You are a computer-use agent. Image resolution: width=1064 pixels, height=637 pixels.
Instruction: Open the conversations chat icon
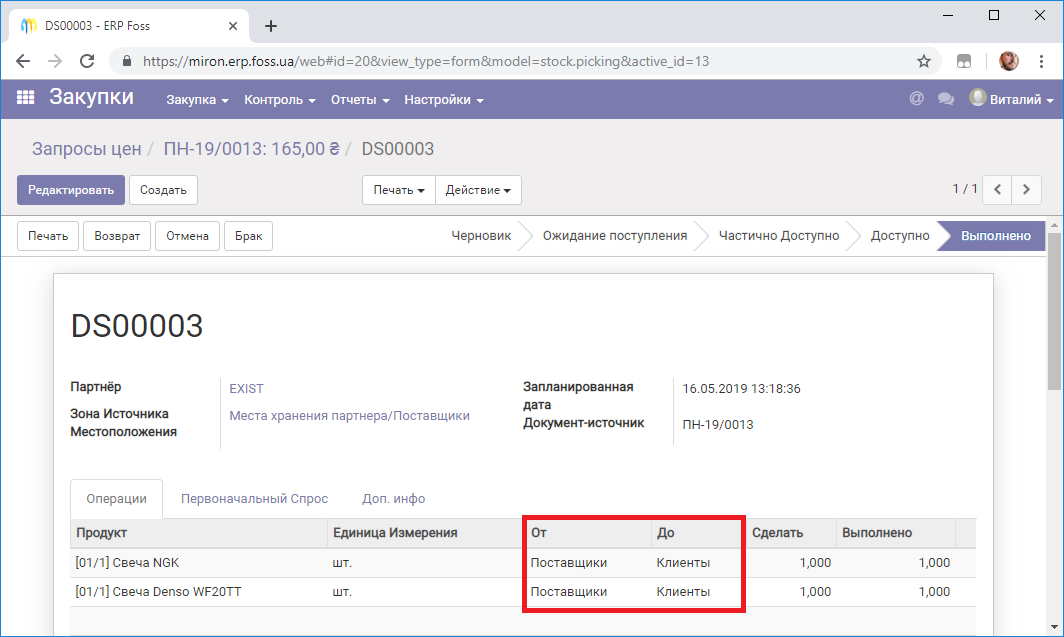tap(945, 99)
